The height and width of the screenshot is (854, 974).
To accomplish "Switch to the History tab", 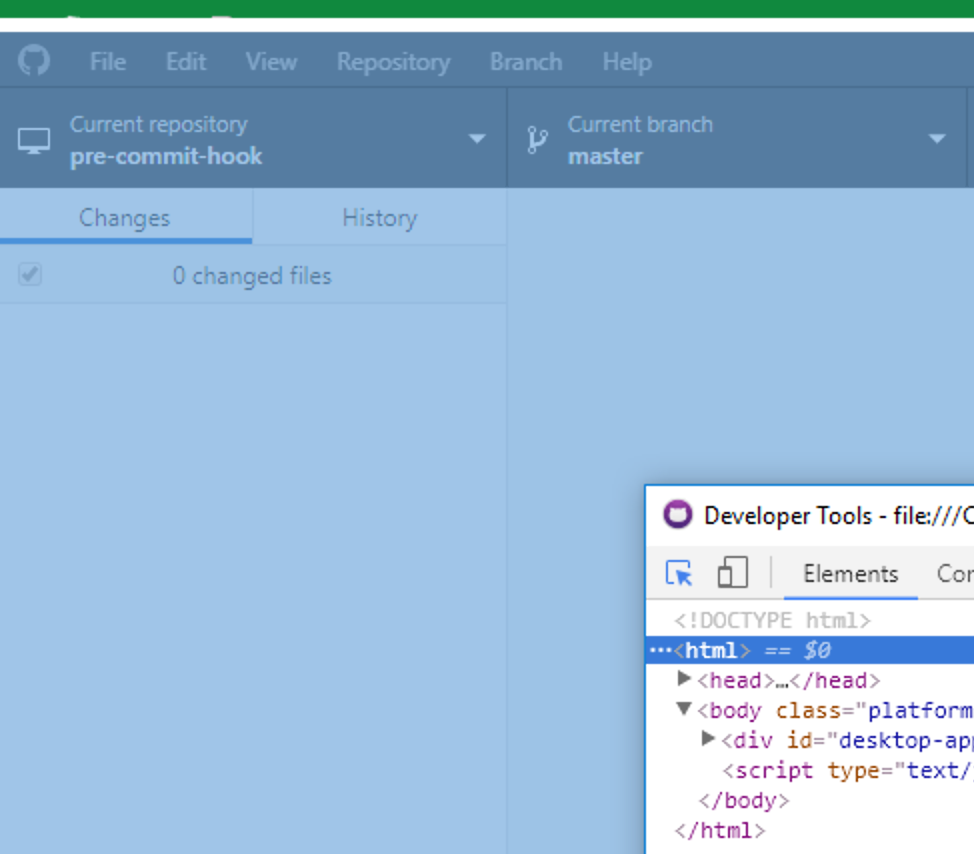I will [380, 217].
